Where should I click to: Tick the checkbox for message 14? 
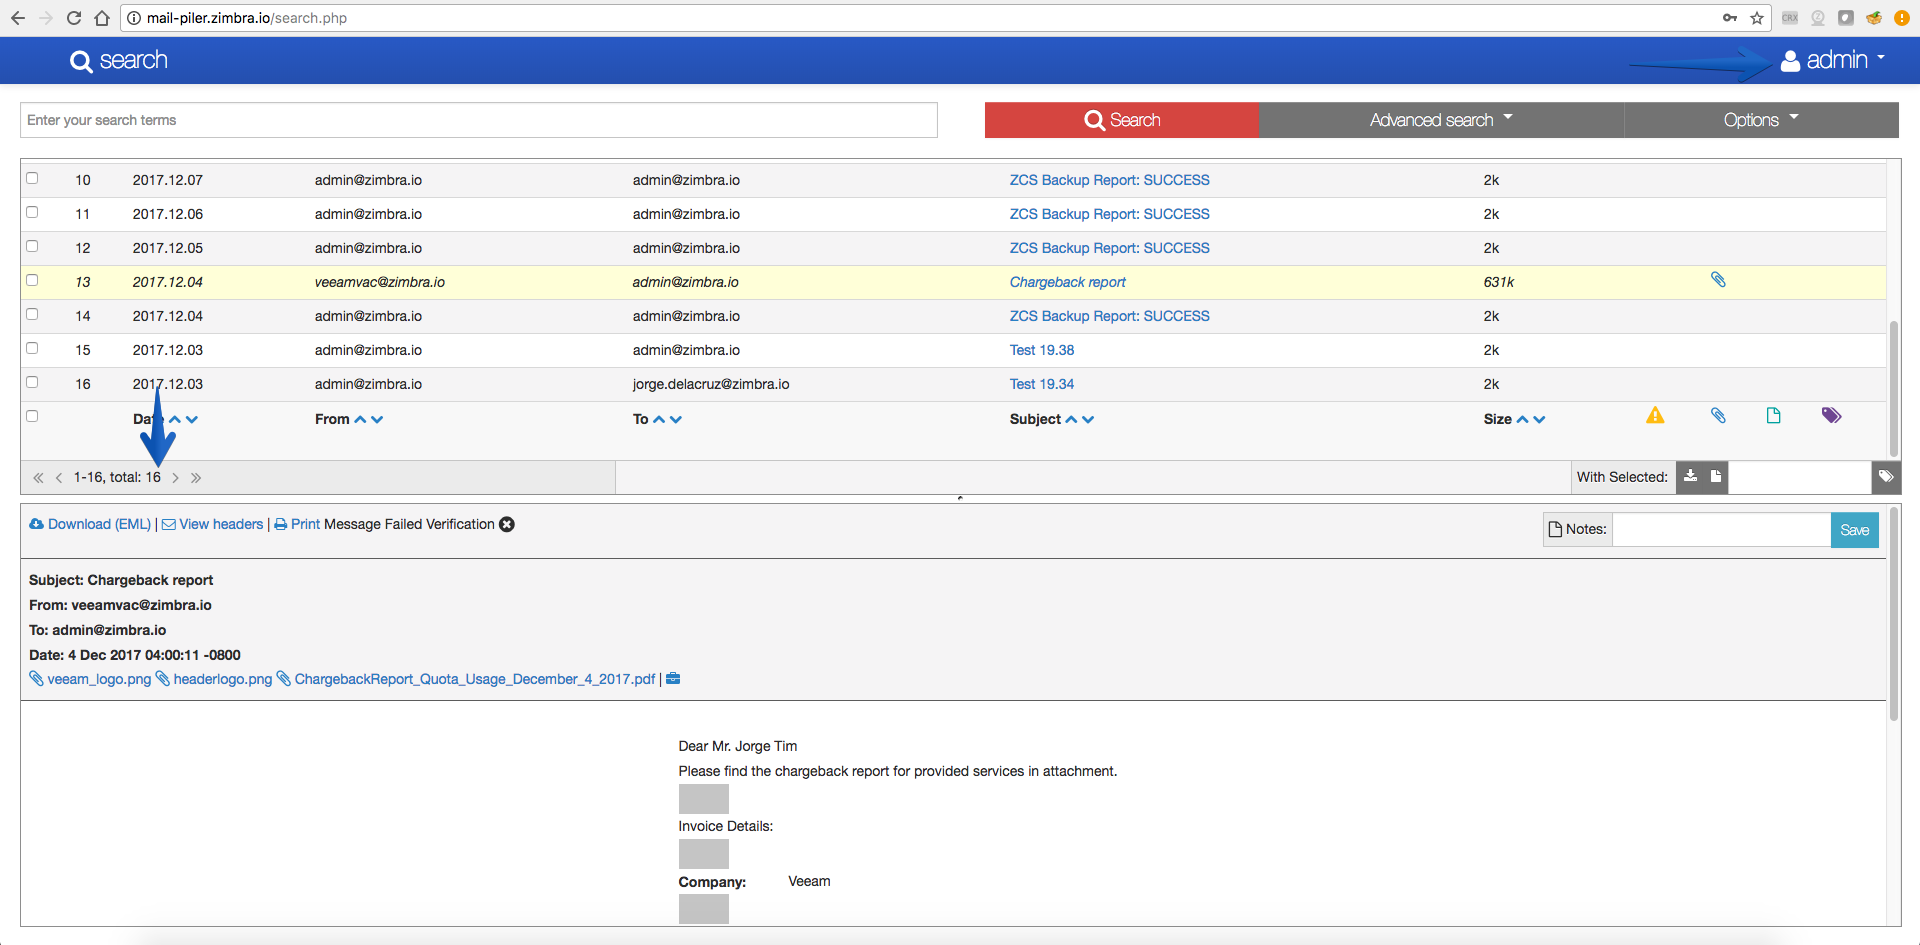(x=32, y=314)
